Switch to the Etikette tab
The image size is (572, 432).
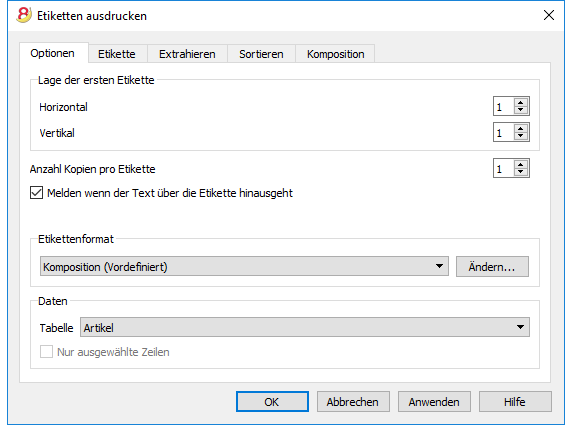pyautogui.click(x=117, y=54)
